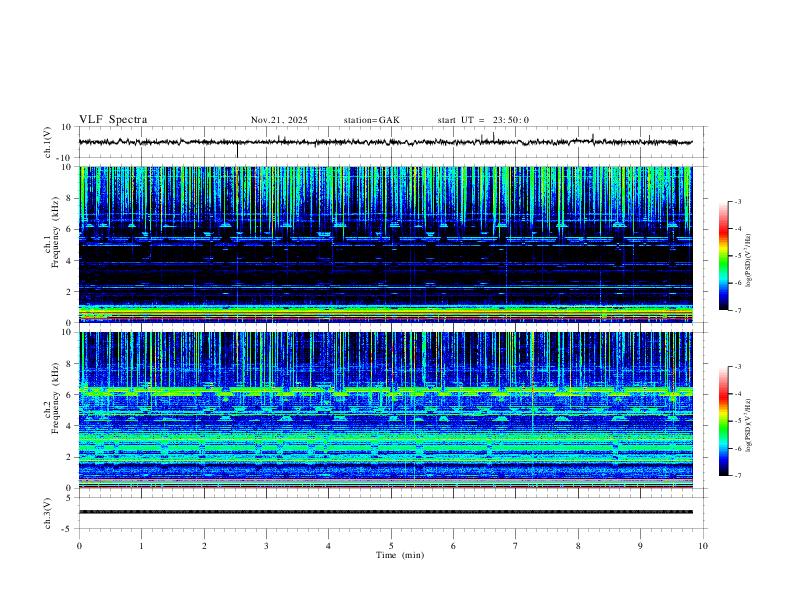Click the upper colorbar 'log(PSD)(V²/Hz)' label
The height and width of the screenshot is (612, 792).
click(749, 261)
